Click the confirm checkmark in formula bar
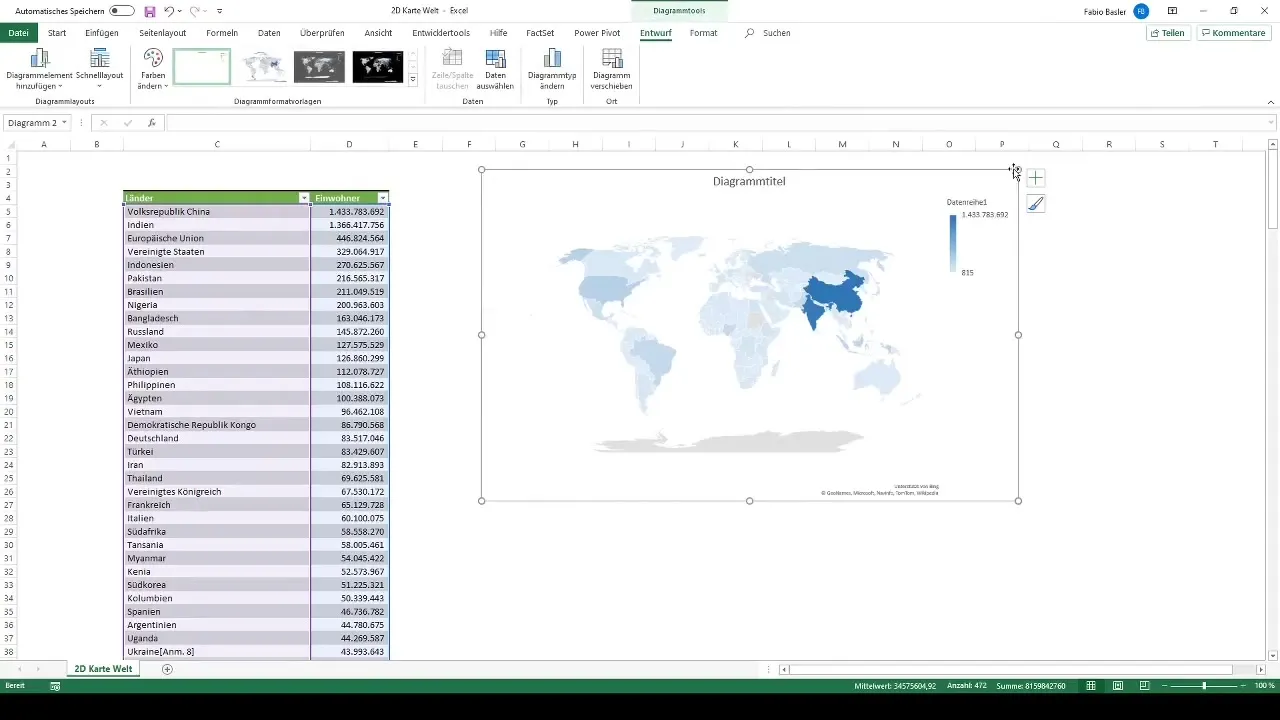Viewport: 1280px width, 720px height. click(x=127, y=123)
